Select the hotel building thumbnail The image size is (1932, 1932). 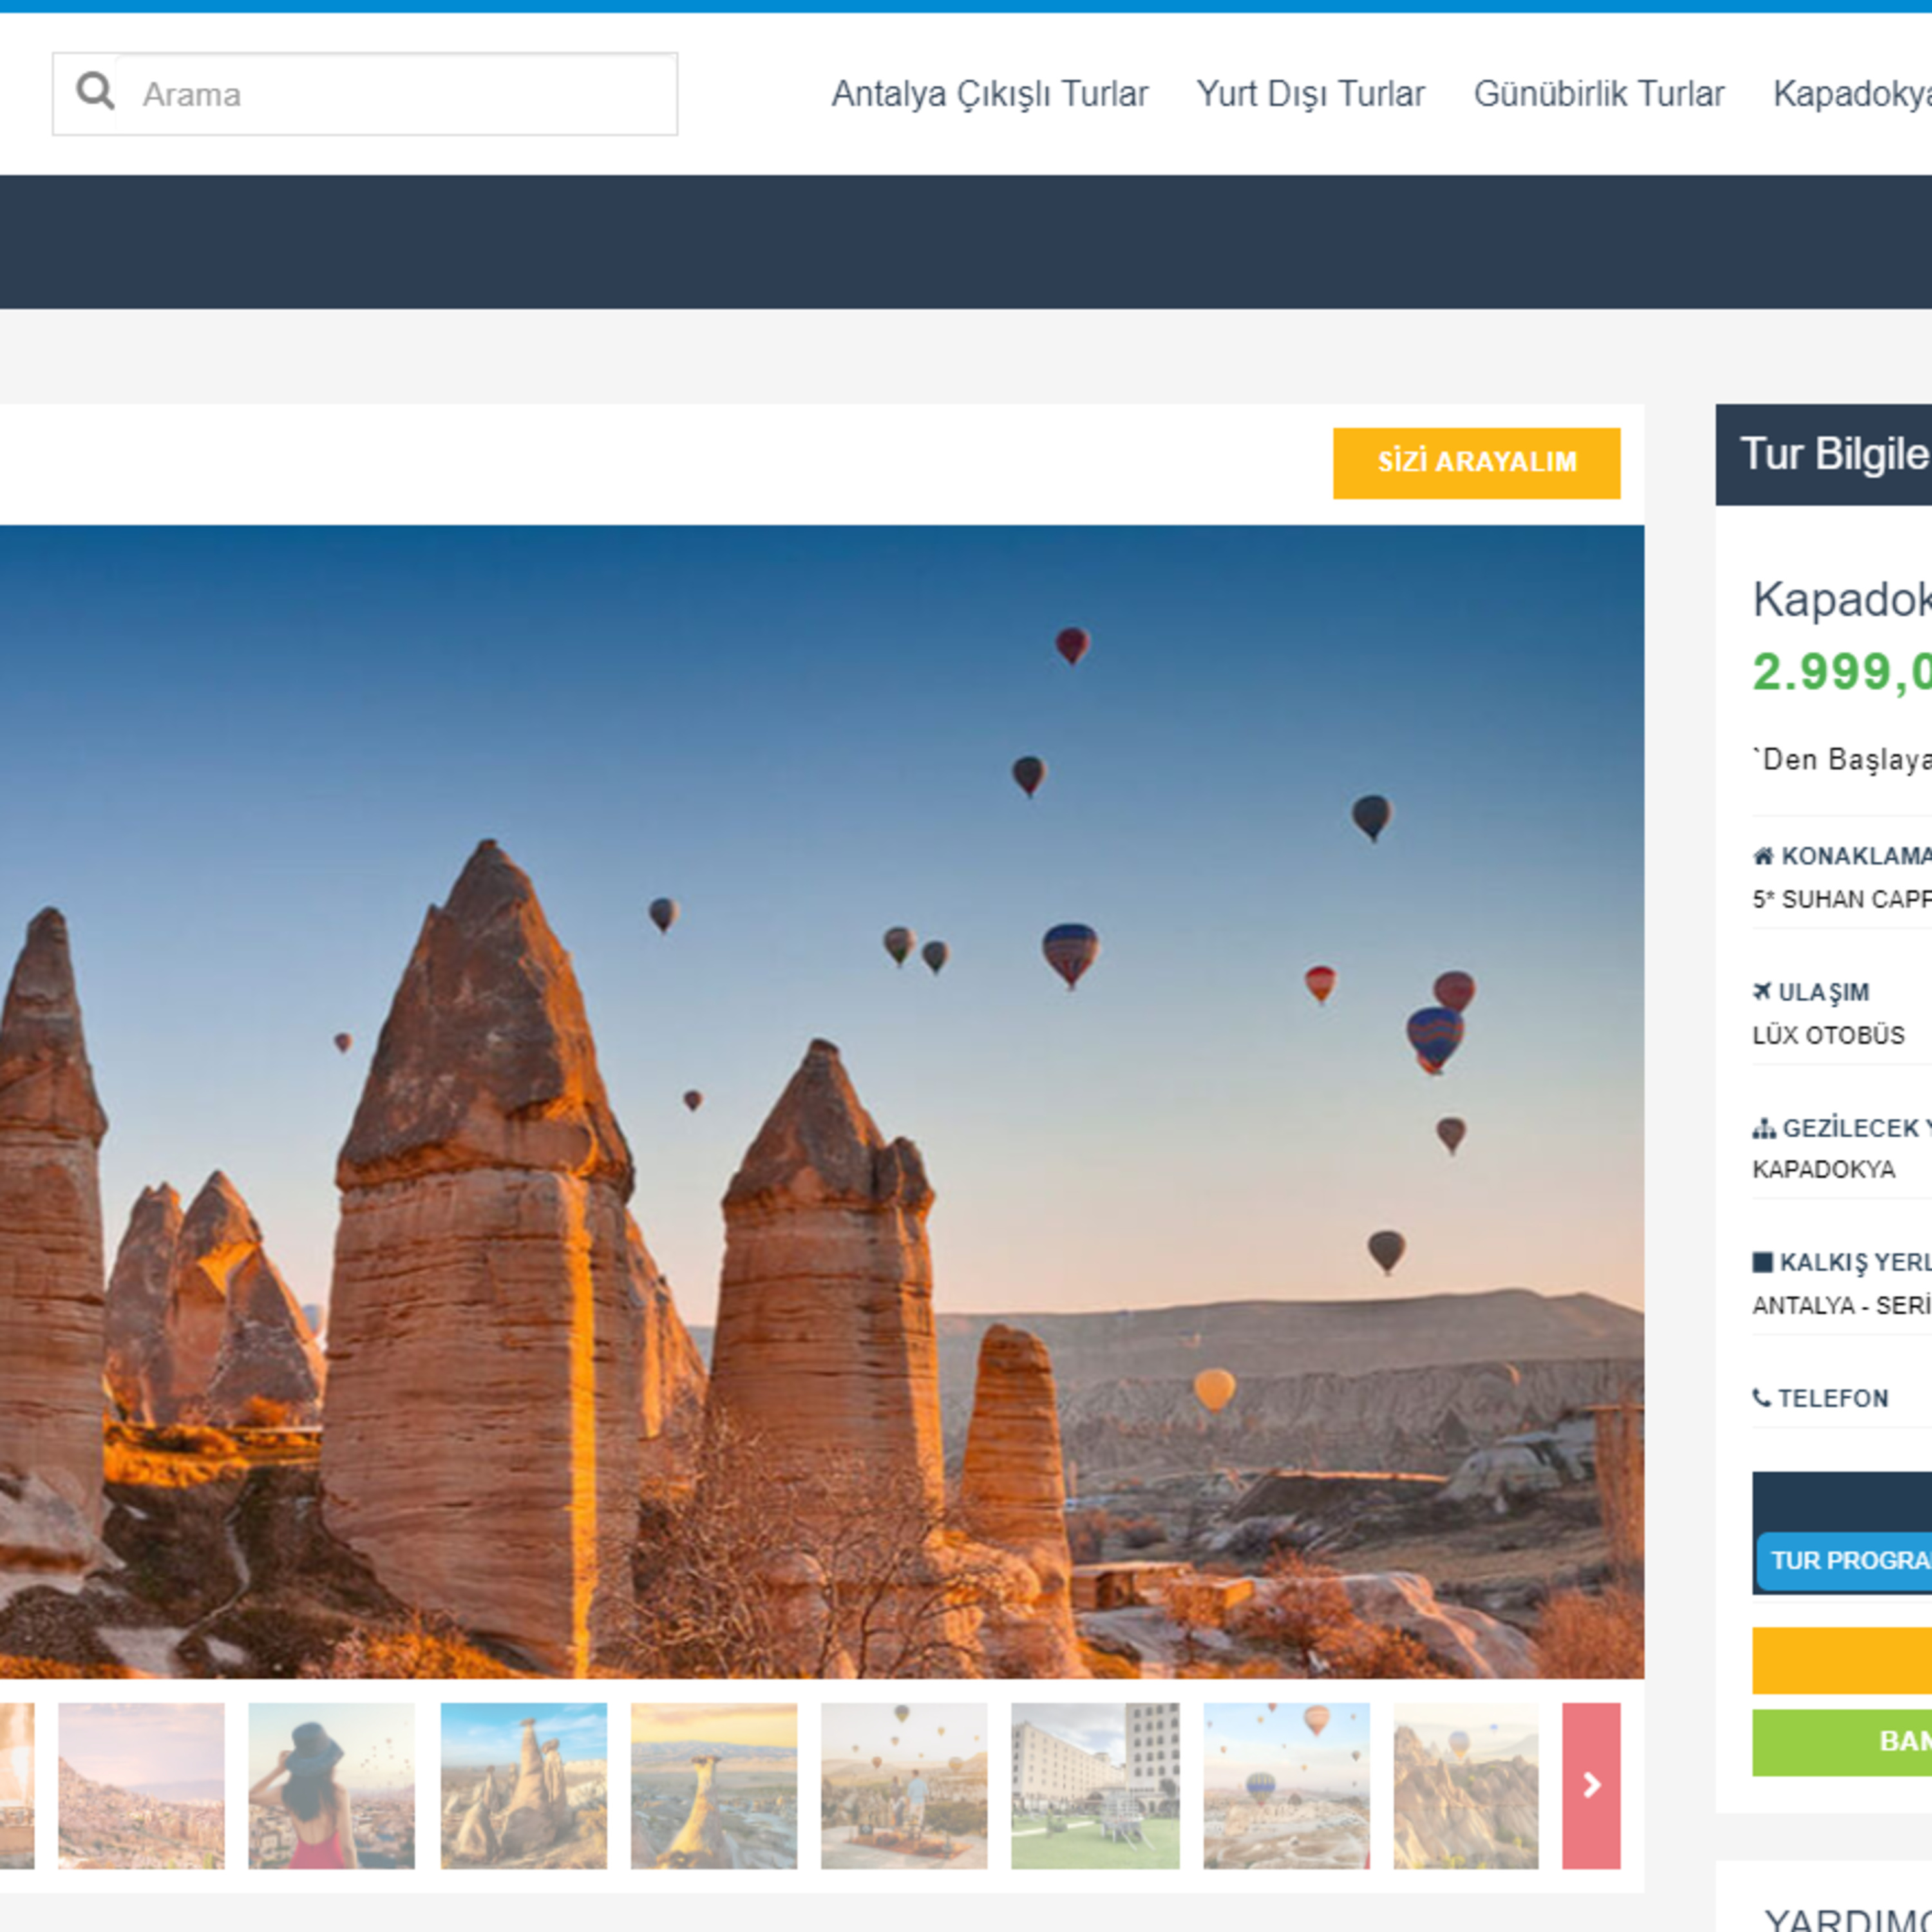click(x=1095, y=1785)
